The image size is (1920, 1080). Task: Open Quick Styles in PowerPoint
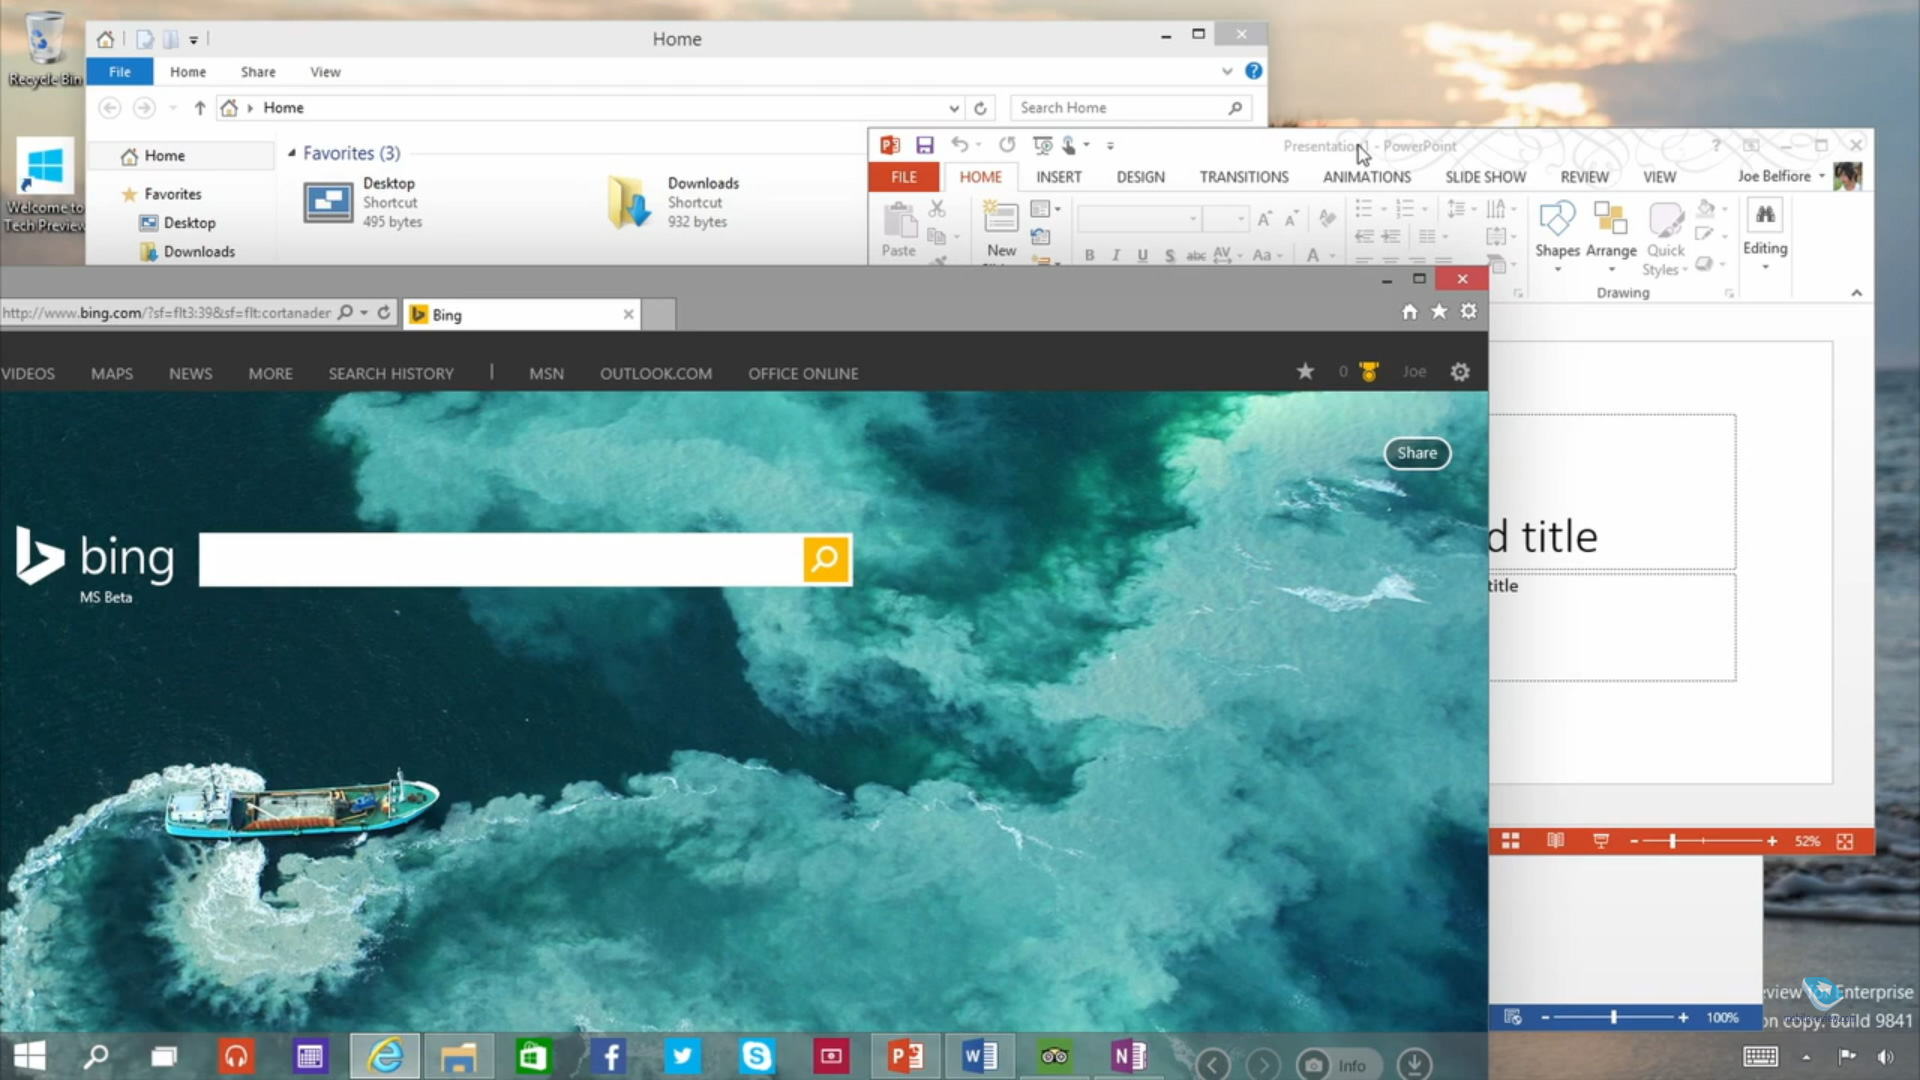pos(1666,238)
